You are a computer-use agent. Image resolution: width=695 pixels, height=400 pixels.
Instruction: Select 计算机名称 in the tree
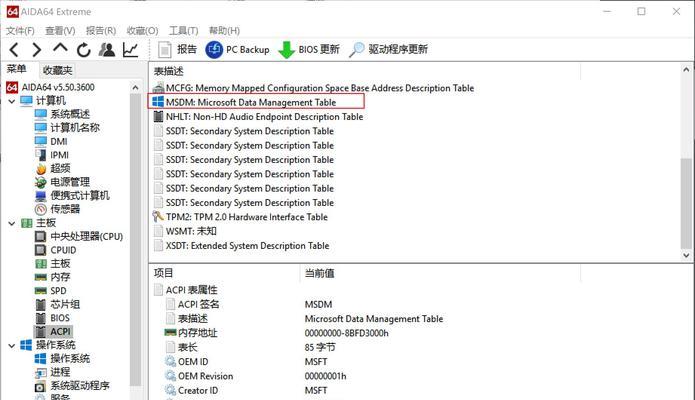coord(67,128)
